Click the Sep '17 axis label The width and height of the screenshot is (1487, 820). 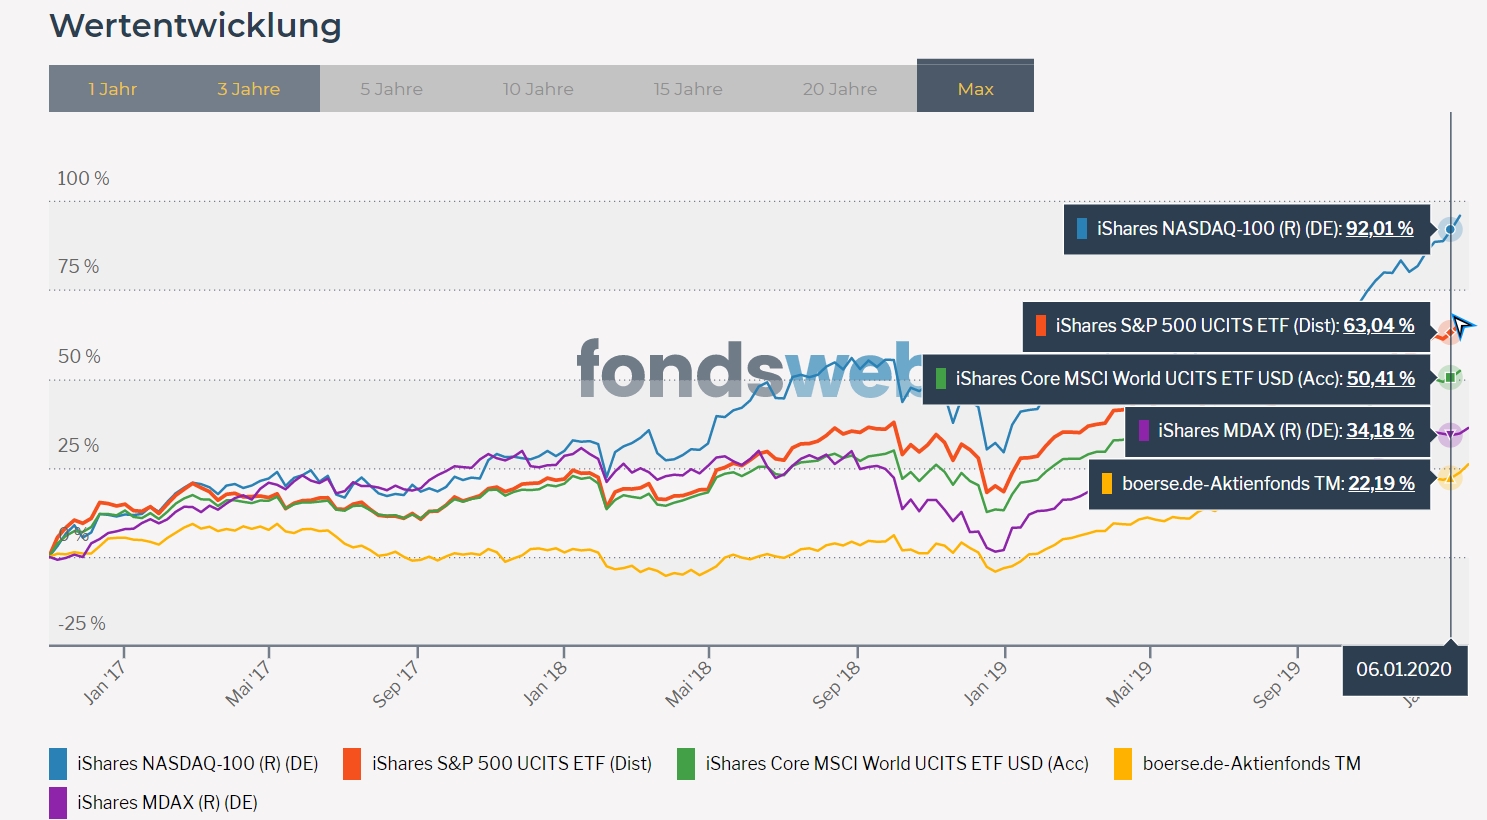pyautogui.click(x=395, y=685)
